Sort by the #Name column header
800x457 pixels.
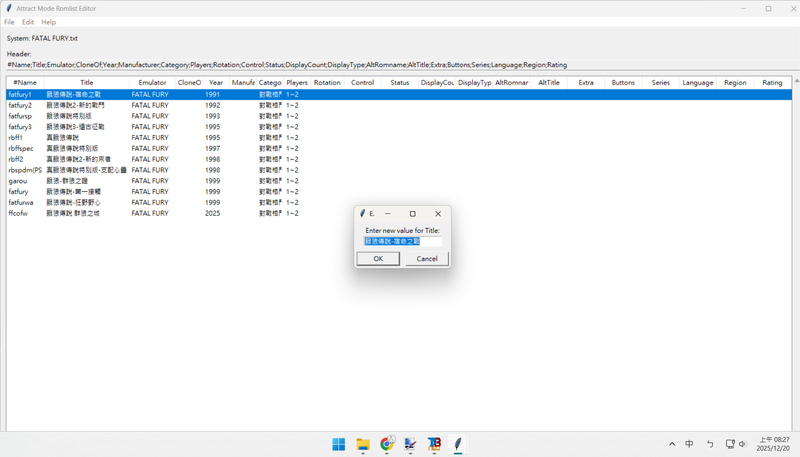[x=25, y=82]
